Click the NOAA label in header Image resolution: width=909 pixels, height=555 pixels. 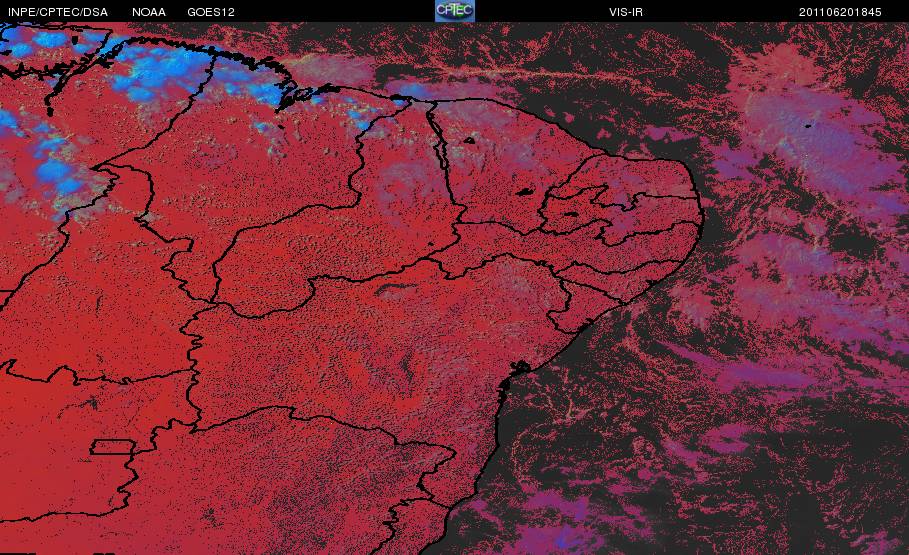tap(149, 12)
